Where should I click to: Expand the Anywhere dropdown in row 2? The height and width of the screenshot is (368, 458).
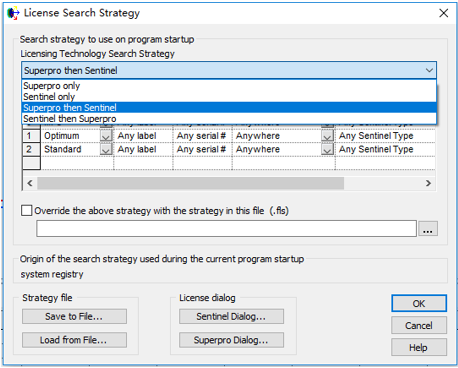point(327,149)
